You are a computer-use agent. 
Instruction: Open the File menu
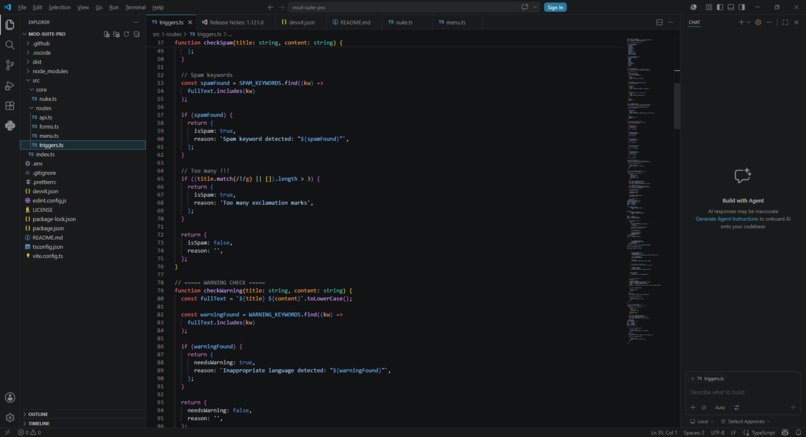click(x=22, y=7)
